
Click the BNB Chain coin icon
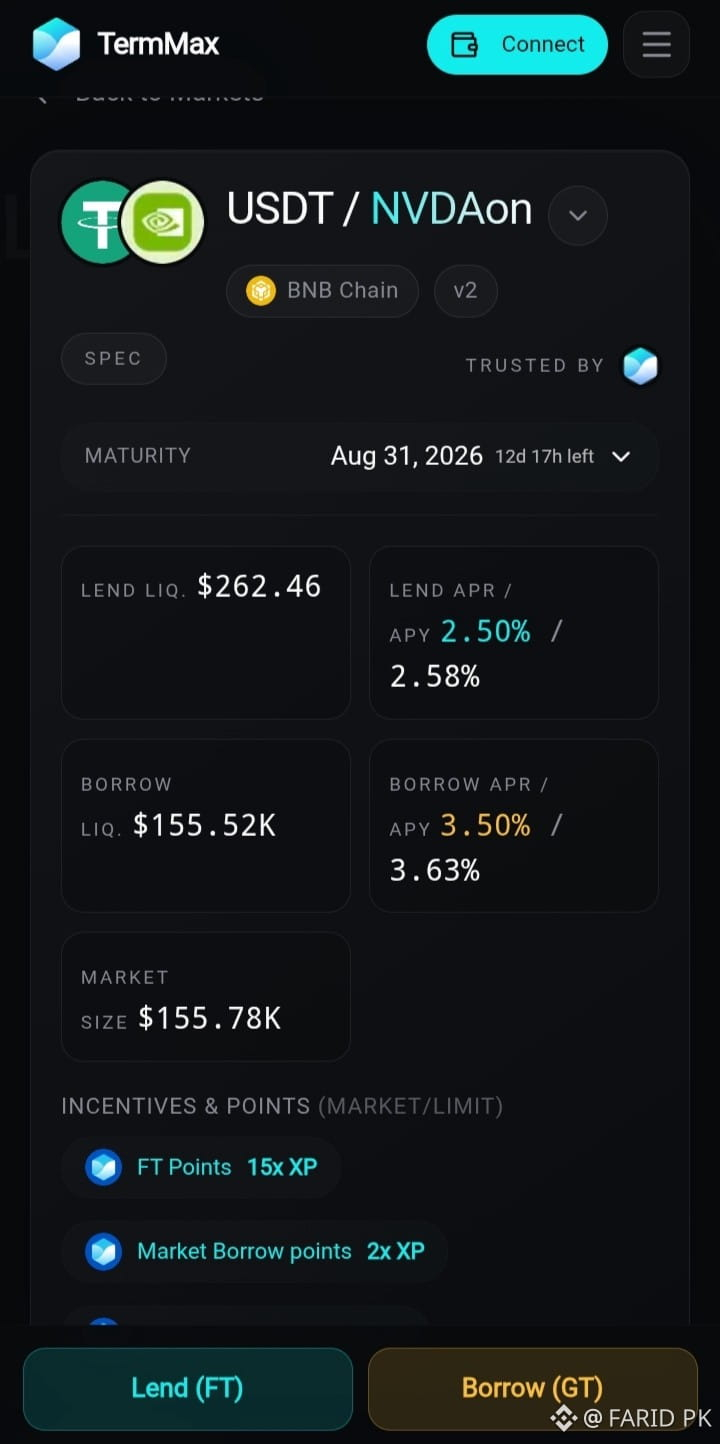[x=261, y=291]
